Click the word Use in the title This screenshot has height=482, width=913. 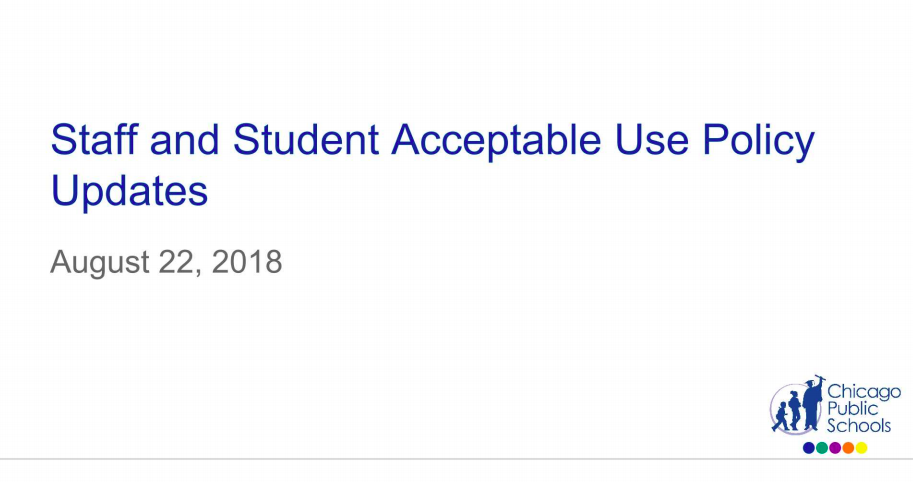coord(652,139)
